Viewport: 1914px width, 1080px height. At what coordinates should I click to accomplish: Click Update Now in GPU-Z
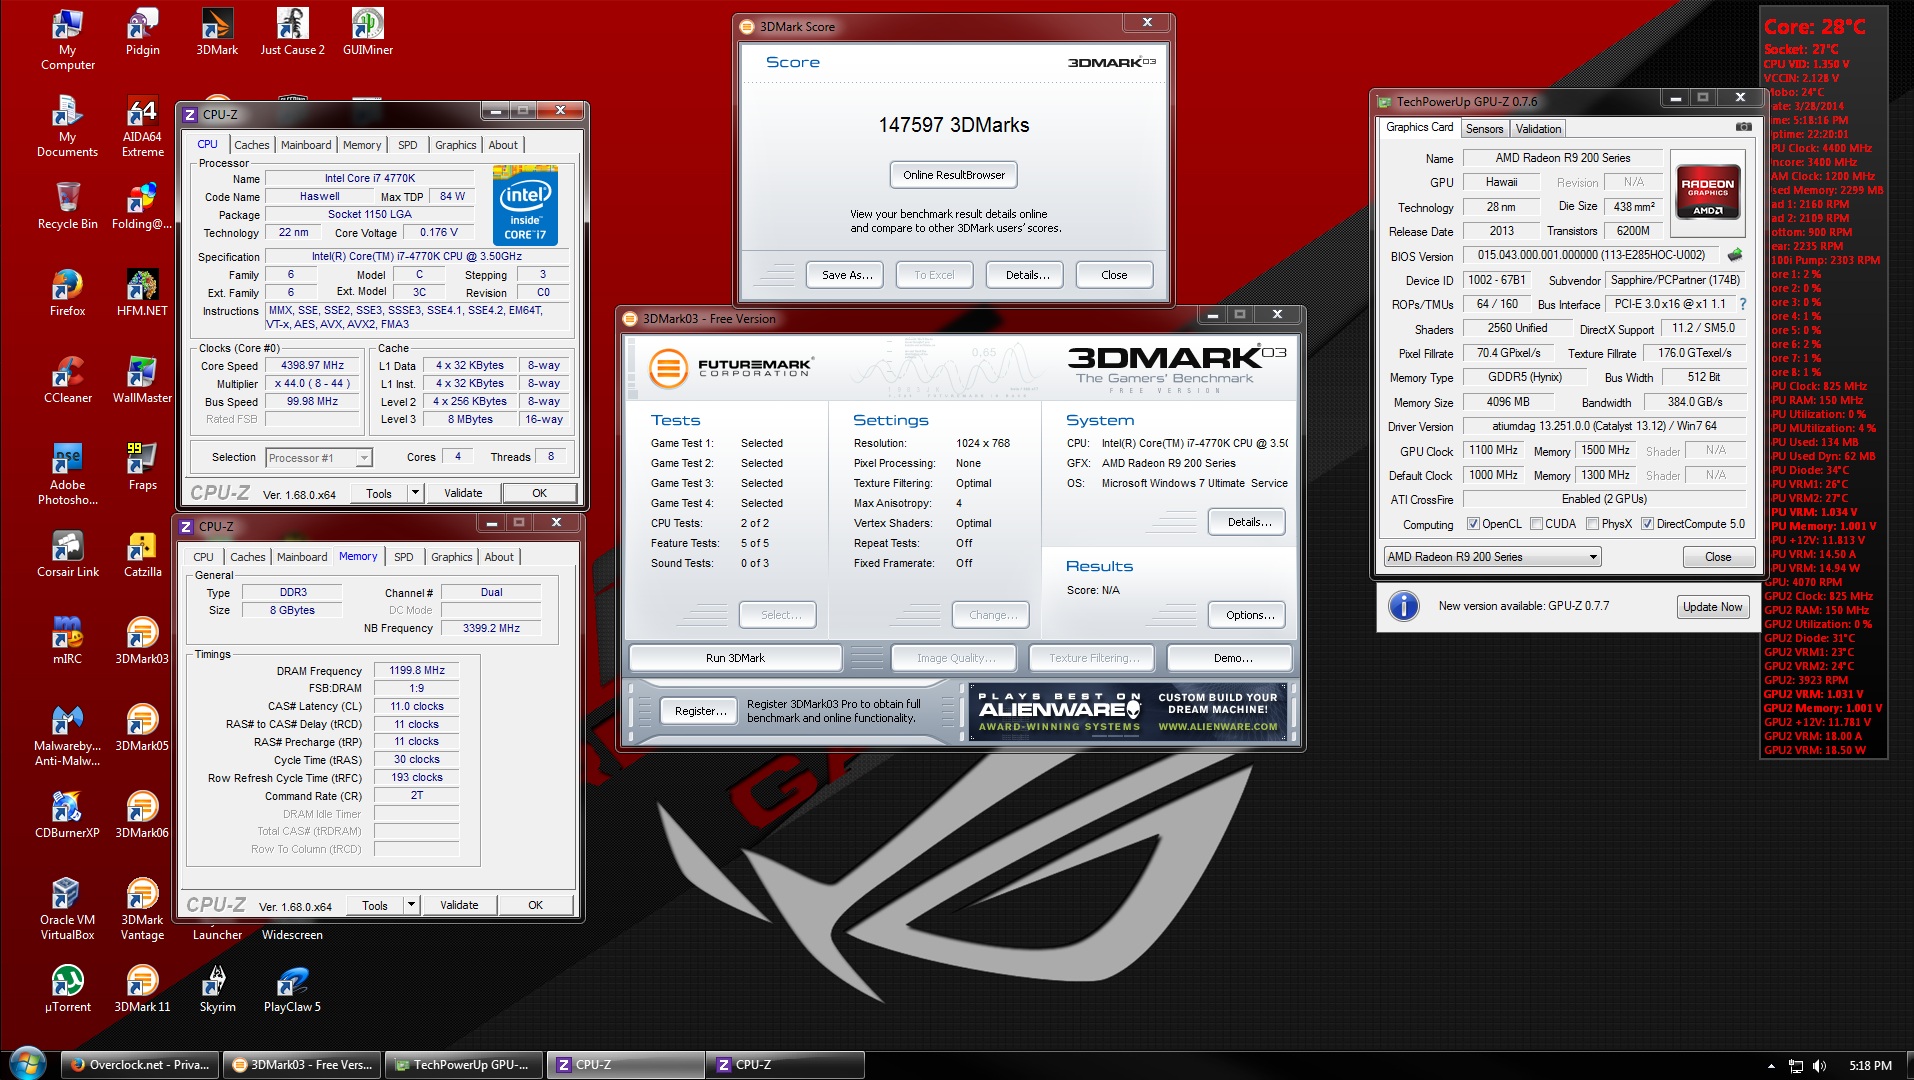[x=1712, y=607]
